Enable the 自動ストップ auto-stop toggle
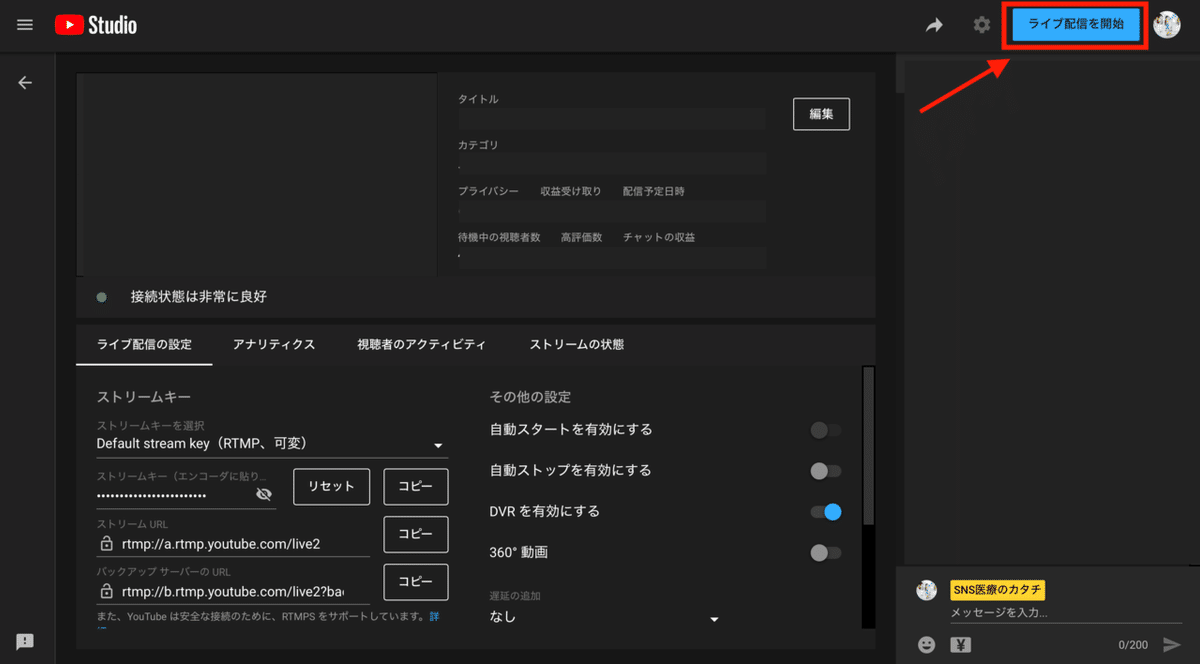This screenshot has width=1200, height=664. point(824,470)
